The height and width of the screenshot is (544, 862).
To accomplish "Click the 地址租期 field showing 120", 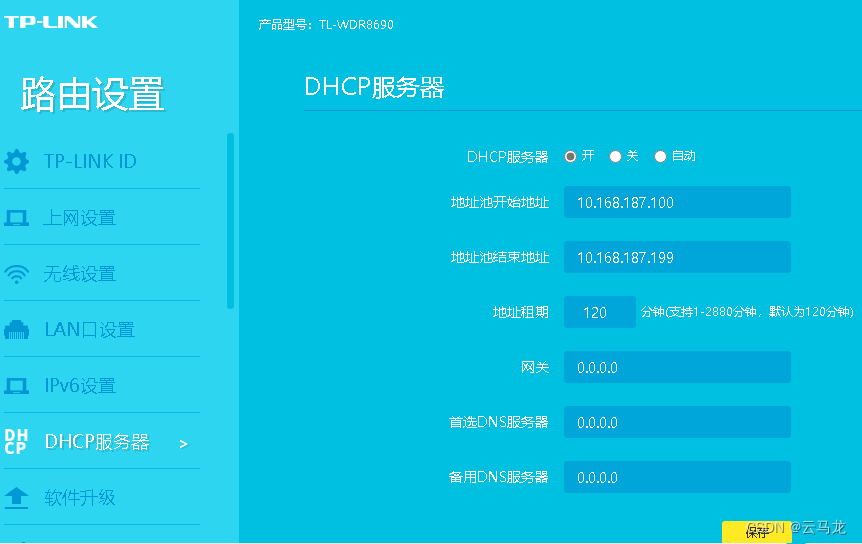I will (600, 312).
